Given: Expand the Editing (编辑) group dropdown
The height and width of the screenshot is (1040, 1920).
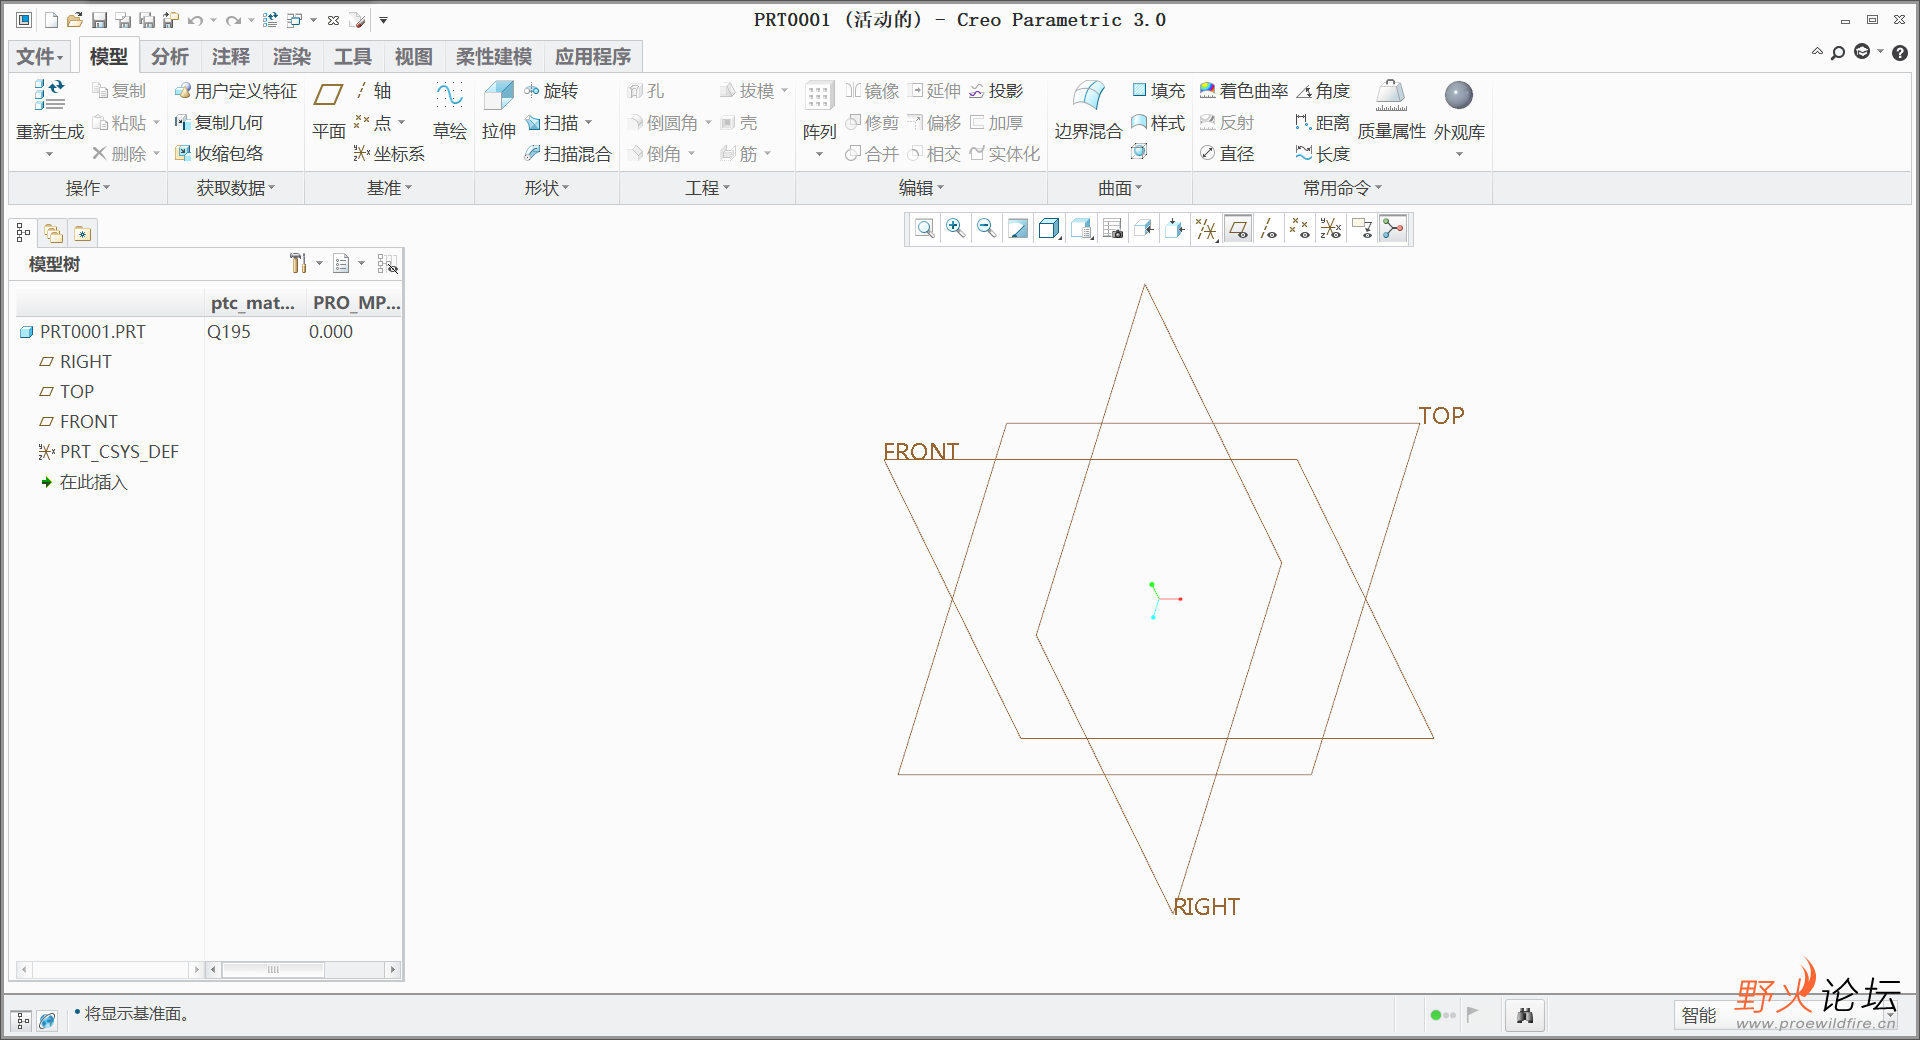Looking at the screenshot, I should point(921,188).
